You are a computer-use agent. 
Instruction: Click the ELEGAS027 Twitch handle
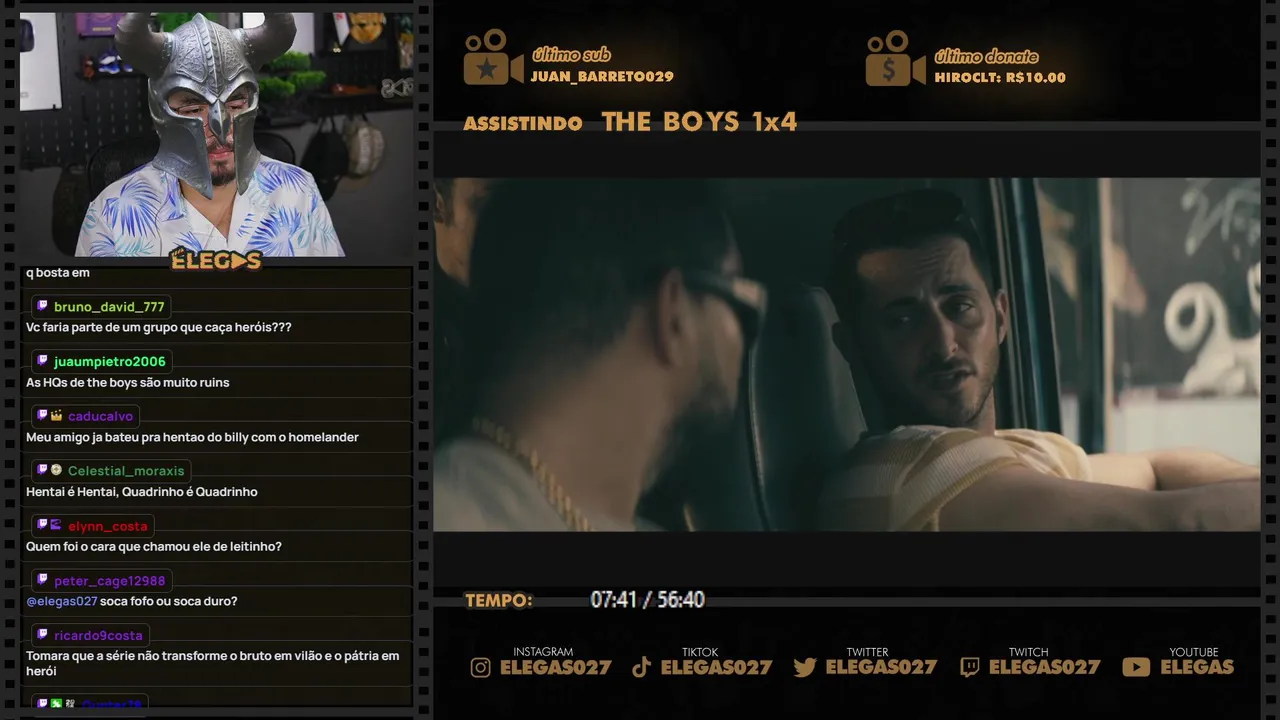click(1044, 668)
